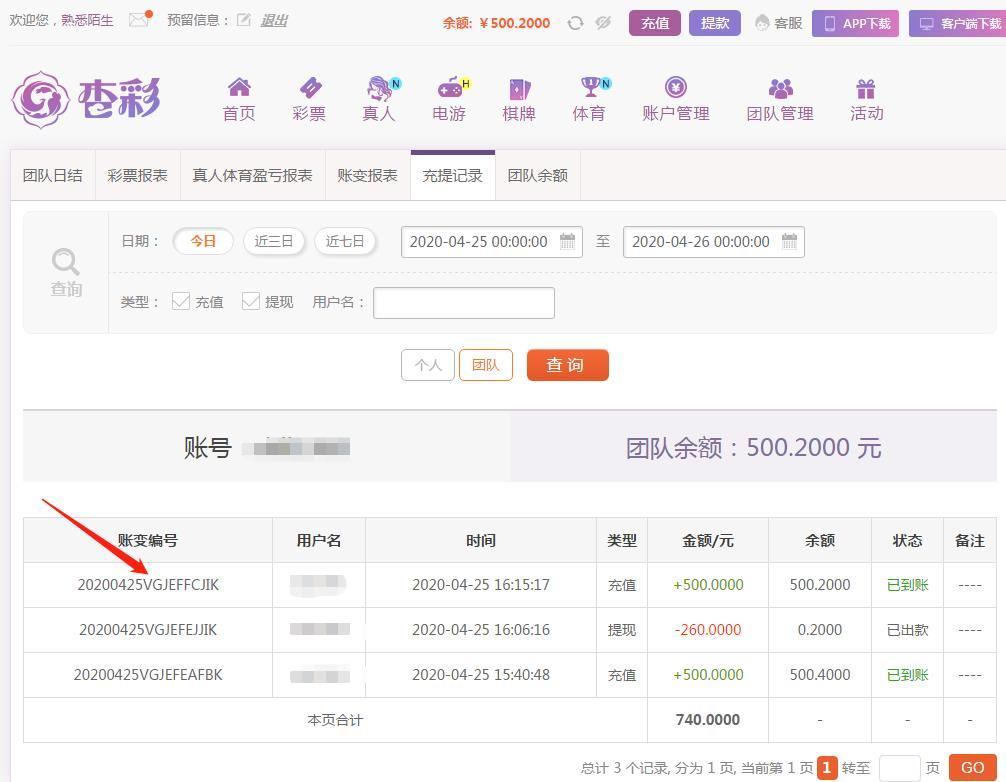
Task: Open the 彩票 lottery icon
Action: pyautogui.click(x=309, y=89)
